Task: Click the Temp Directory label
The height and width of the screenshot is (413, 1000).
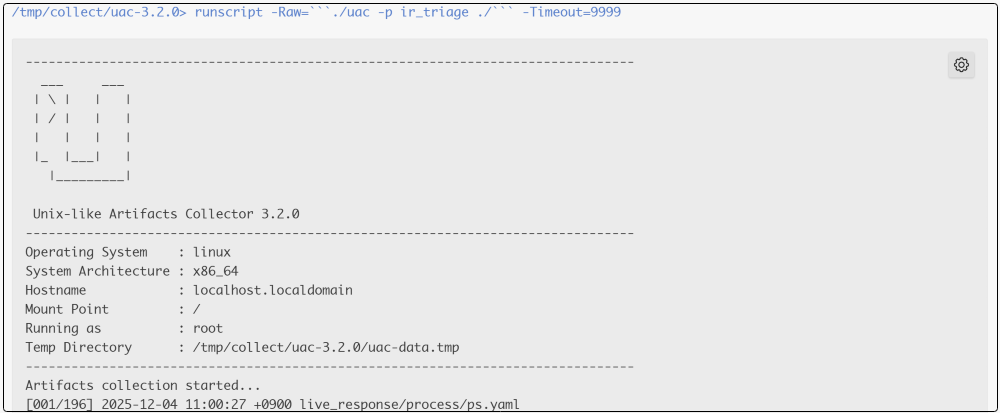Action: [x=78, y=347]
